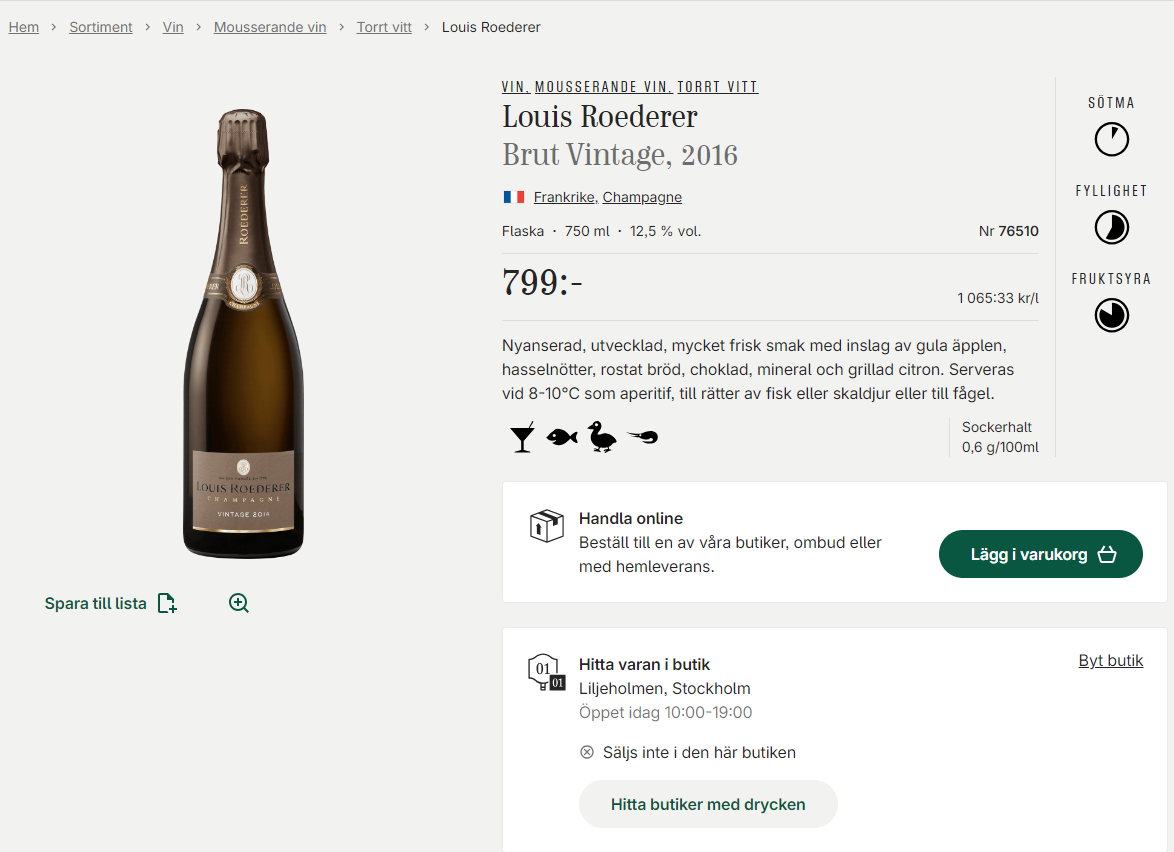The height and width of the screenshot is (852, 1174).
Task: Click the aperitif cocktail glass icon
Action: click(x=522, y=437)
